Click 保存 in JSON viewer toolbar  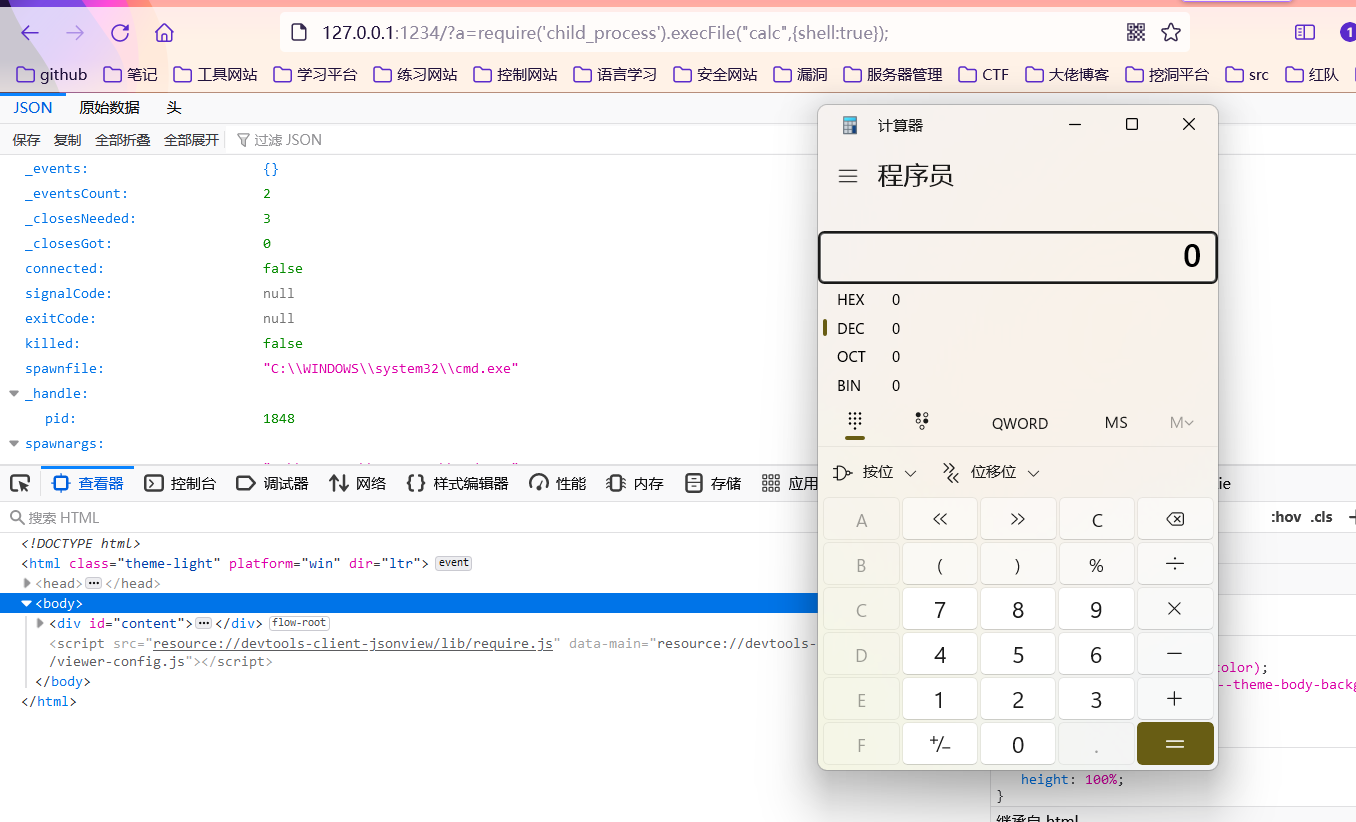(27, 140)
